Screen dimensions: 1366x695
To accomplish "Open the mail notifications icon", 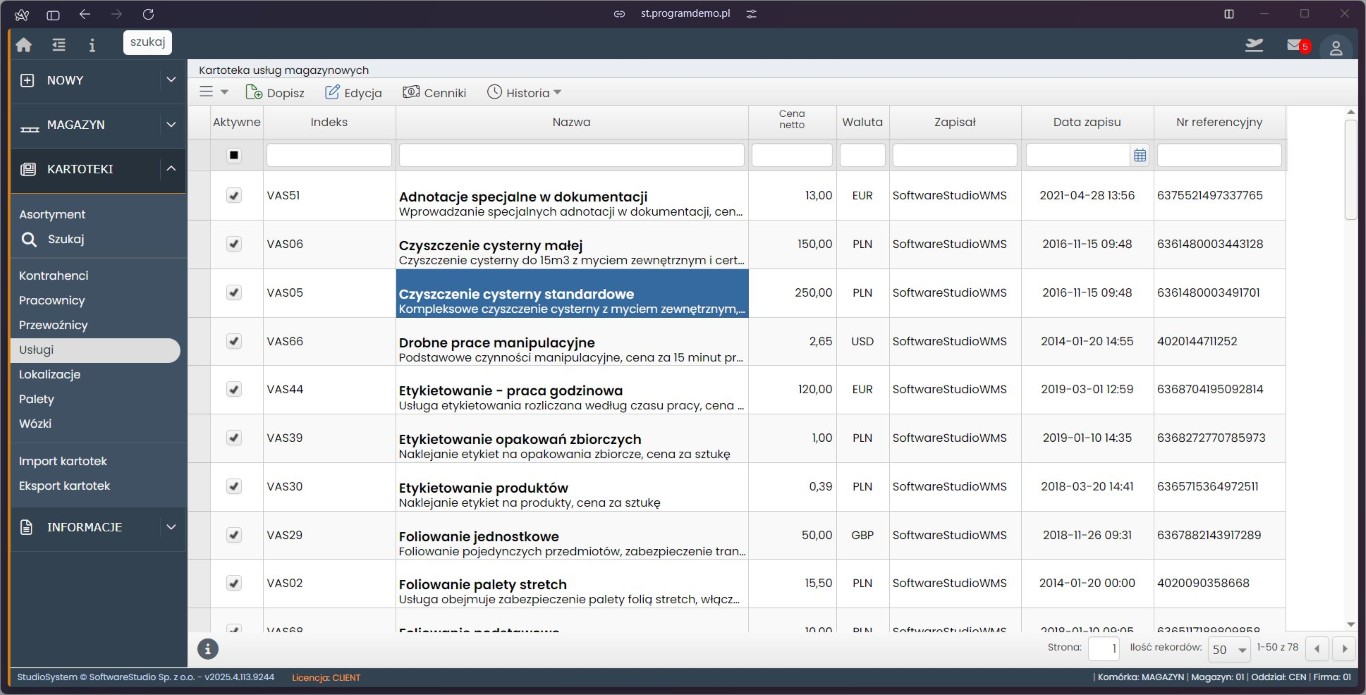I will click(x=1296, y=45).
